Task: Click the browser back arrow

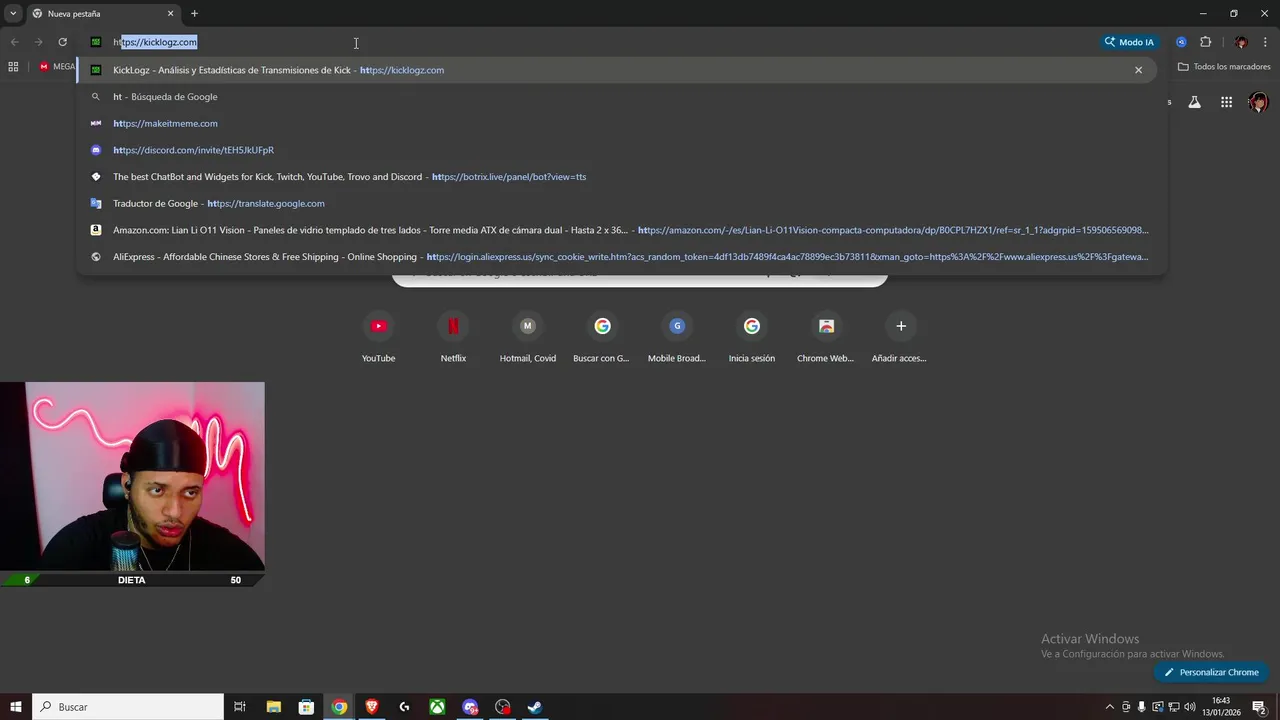Action: click(14, 42)
